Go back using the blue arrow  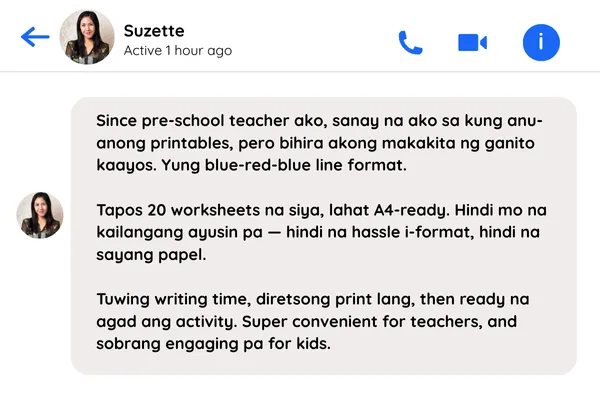pyautogui.click(x=35, y=37)
